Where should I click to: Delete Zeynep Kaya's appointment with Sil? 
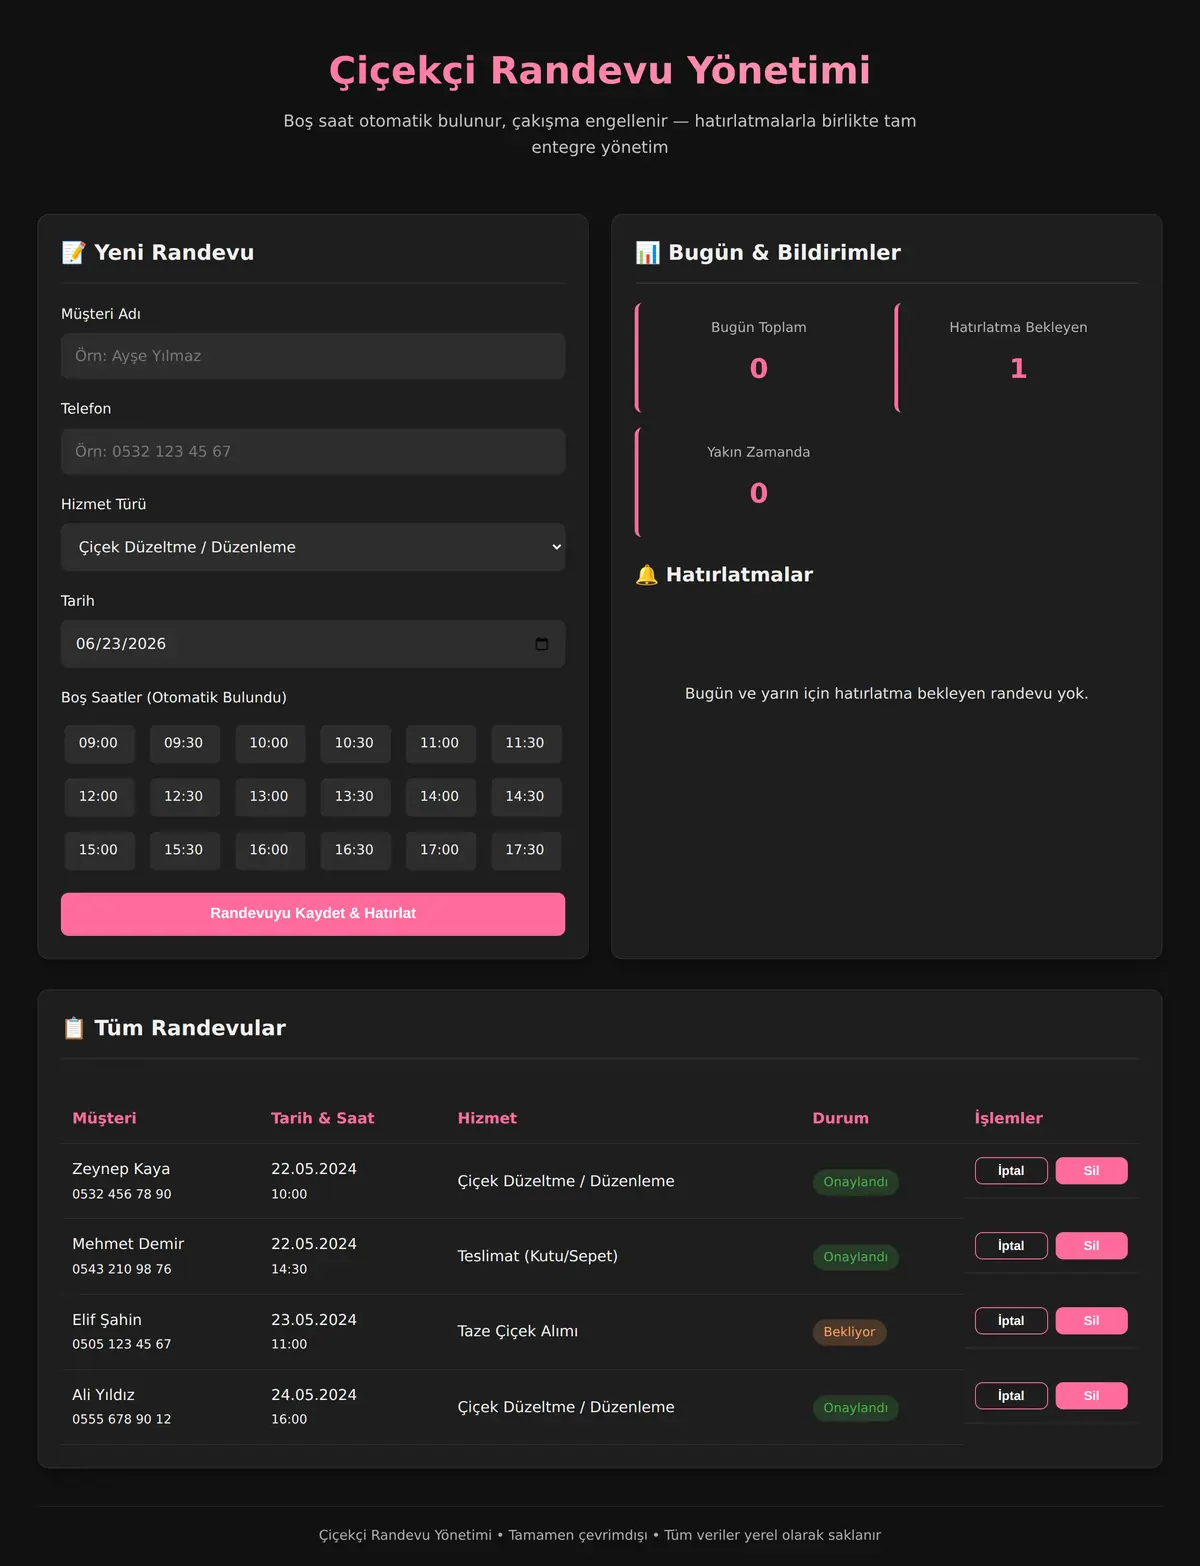pos(1092,1171)
